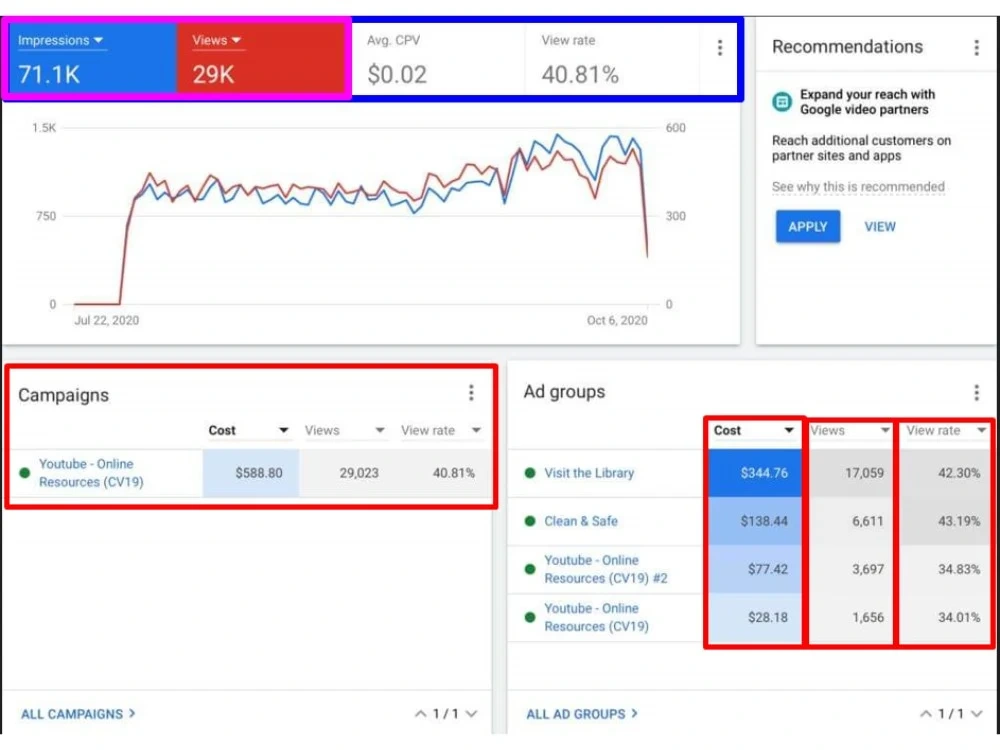The image size is (1000, 750).
Task: Click the APPLY recommendation button
Action: tap(807, 226)
